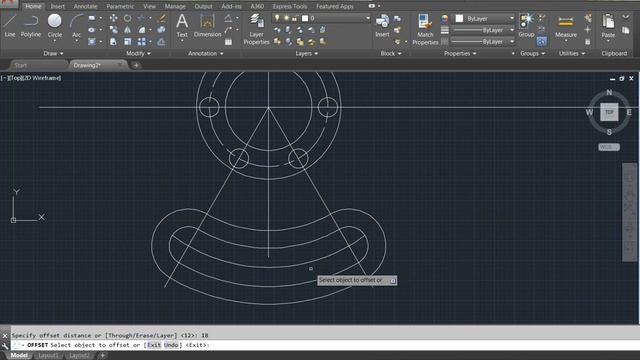The image size is (640, 360).
Task: Select the Polyline tool
Action: pos(31,25)
